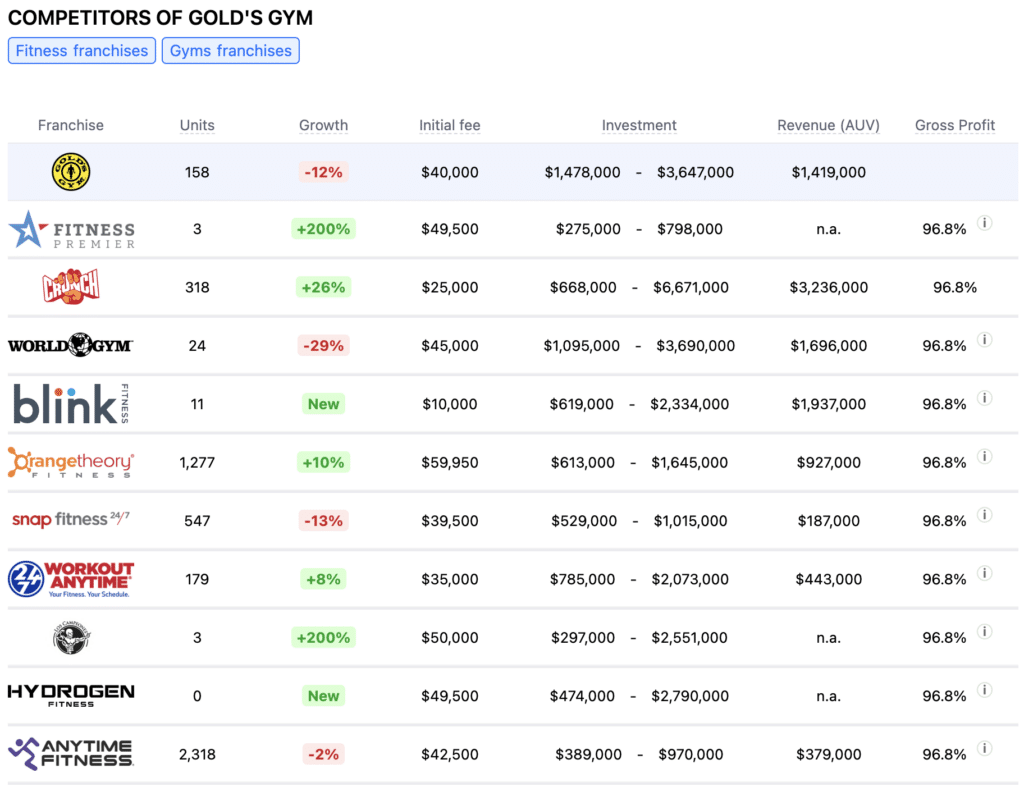Select the $10,000 initial fee
1024x796 pixels.
pyautogui.click(x=449, y=404)
